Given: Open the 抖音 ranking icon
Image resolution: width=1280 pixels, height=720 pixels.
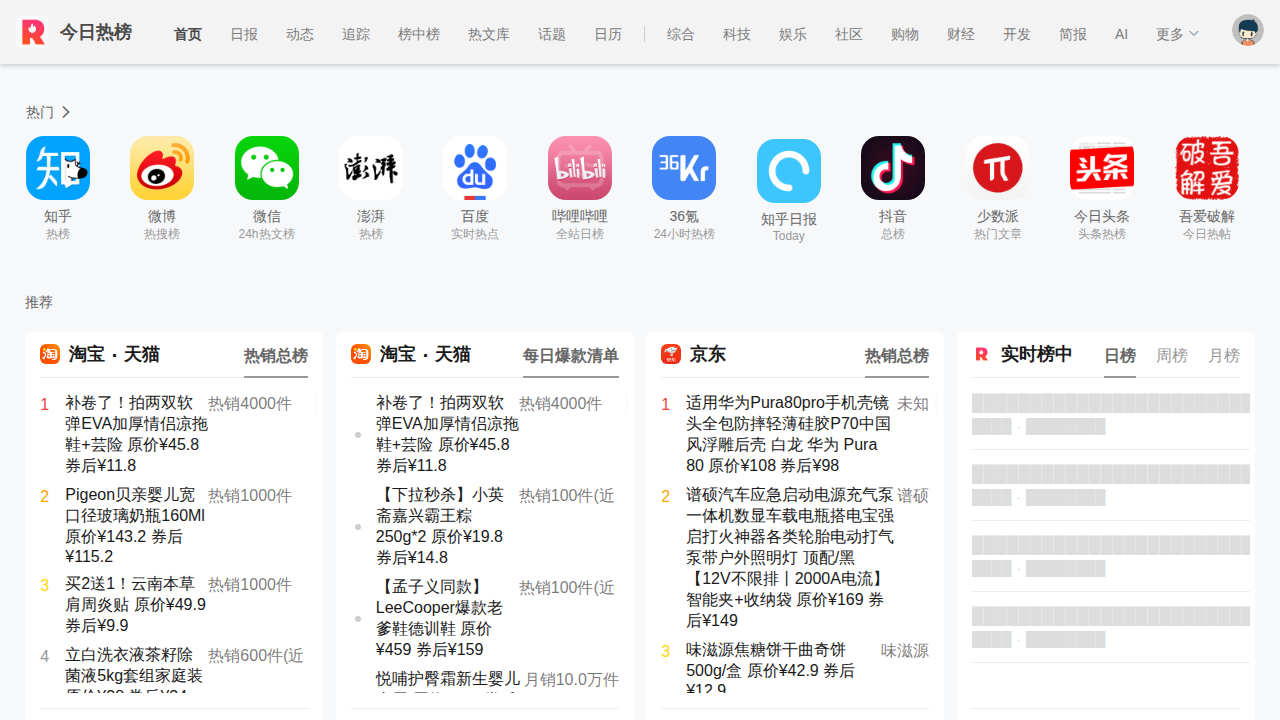Looking at the screenshot, I should click(x=893, y=168).
